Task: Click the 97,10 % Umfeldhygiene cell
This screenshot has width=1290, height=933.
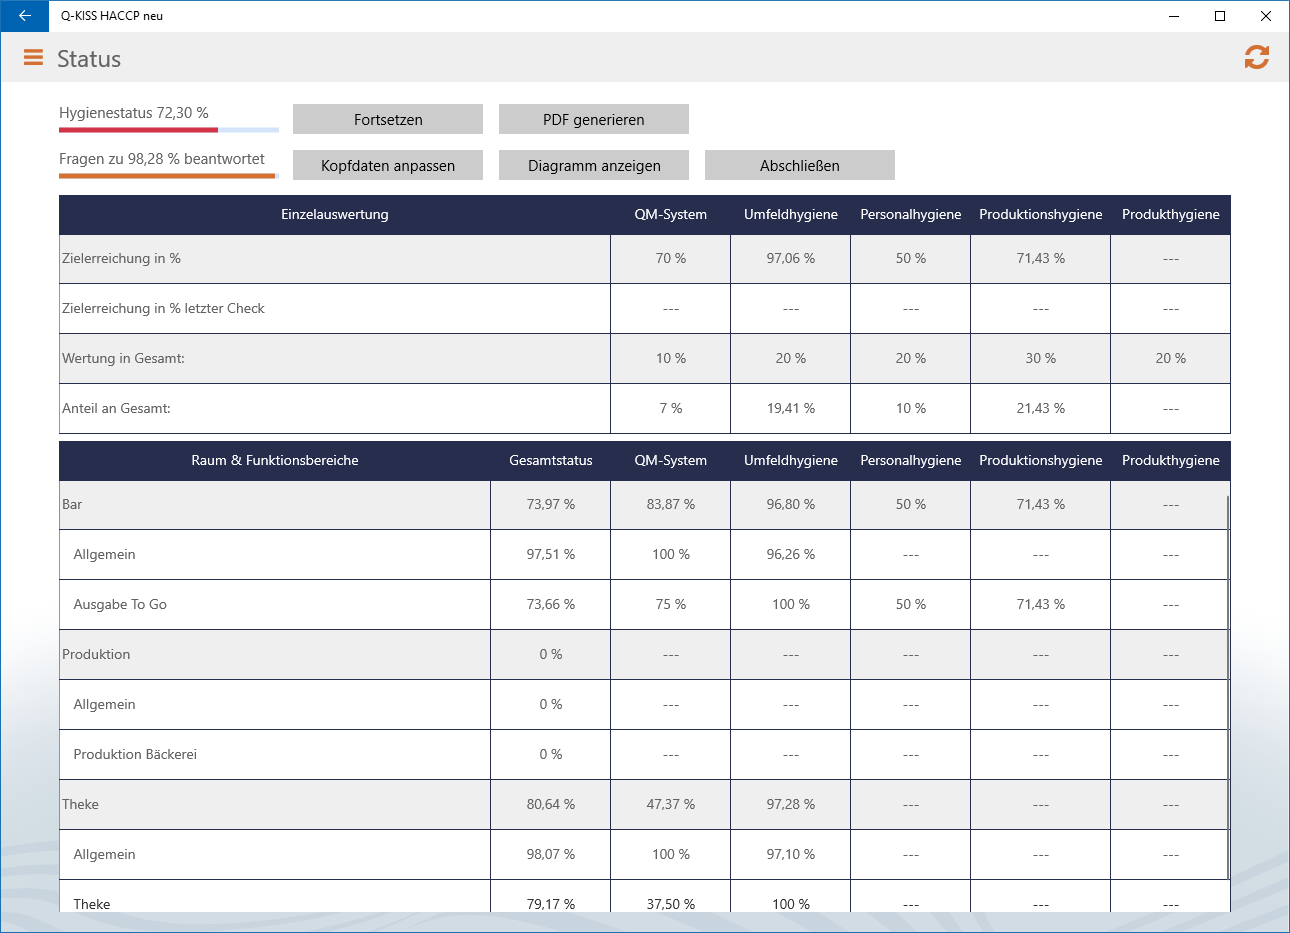Action: click(x=791, y=854)
